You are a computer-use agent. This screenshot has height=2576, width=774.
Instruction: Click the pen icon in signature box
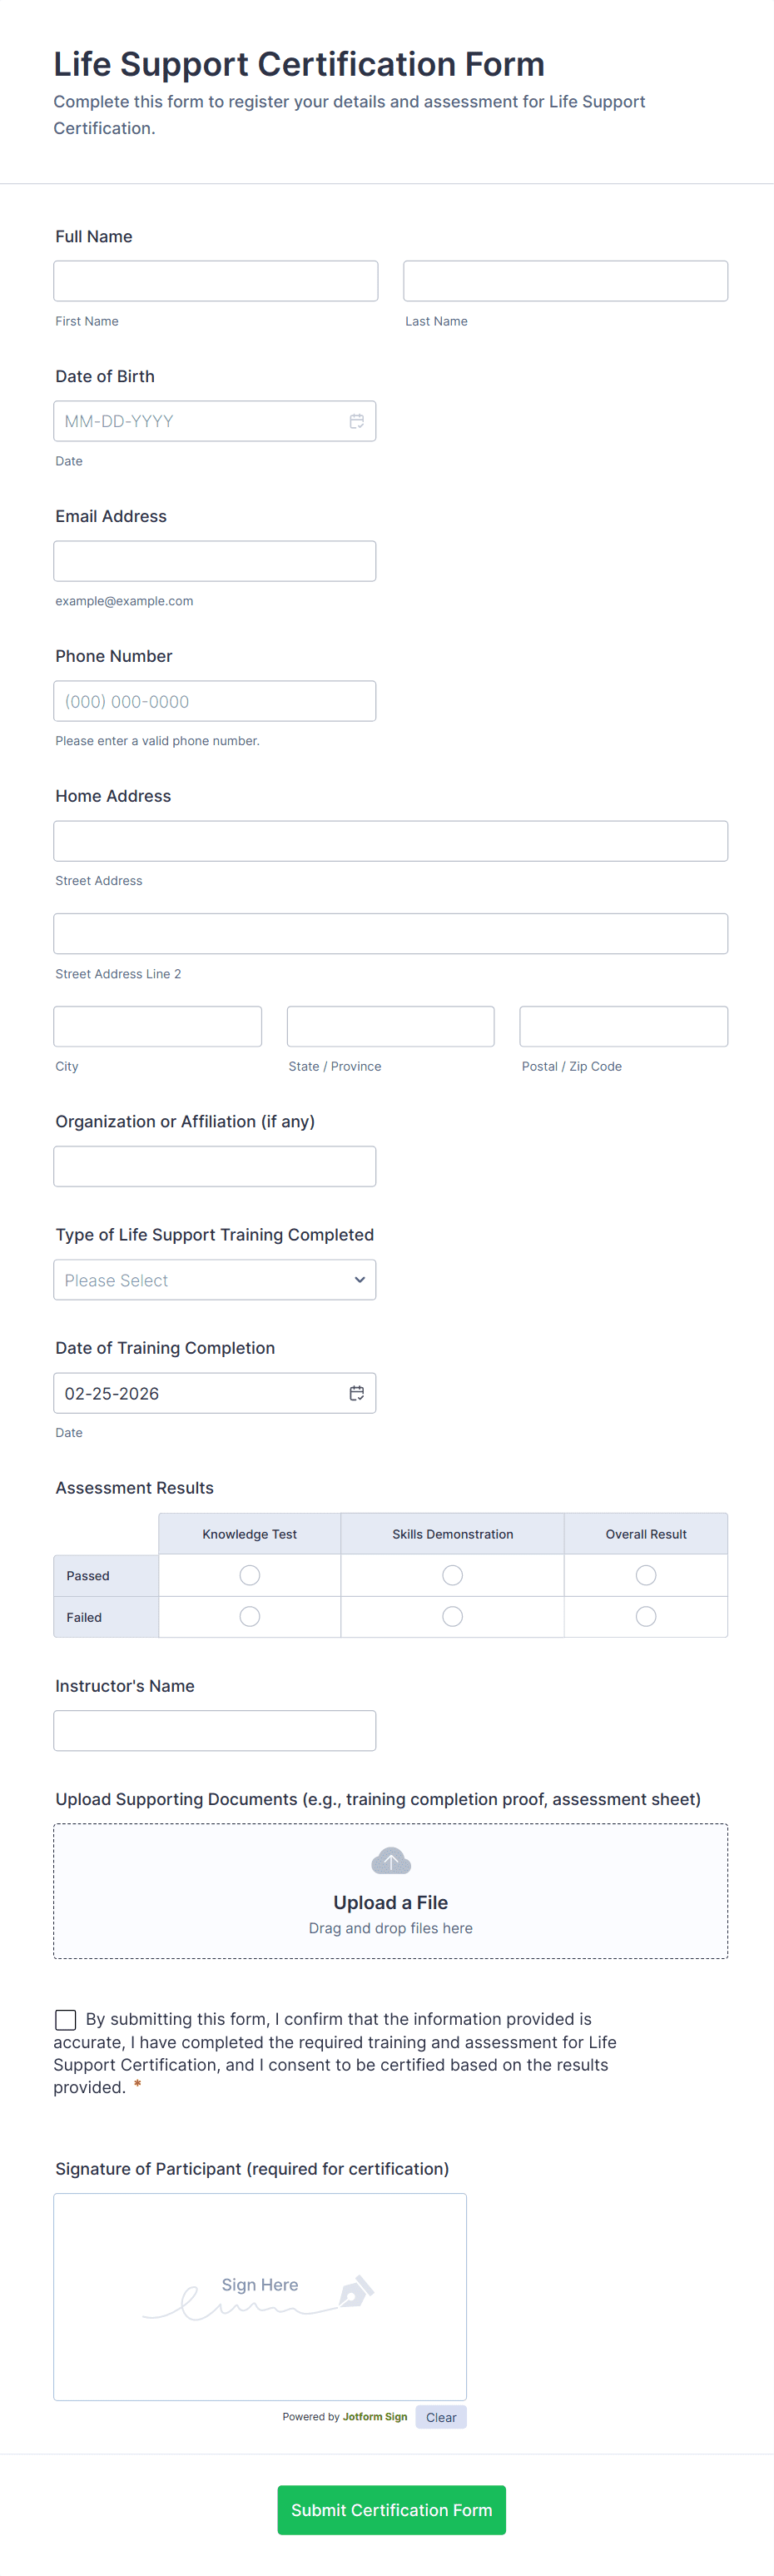pyautogui.click(x=355, y=2291)
